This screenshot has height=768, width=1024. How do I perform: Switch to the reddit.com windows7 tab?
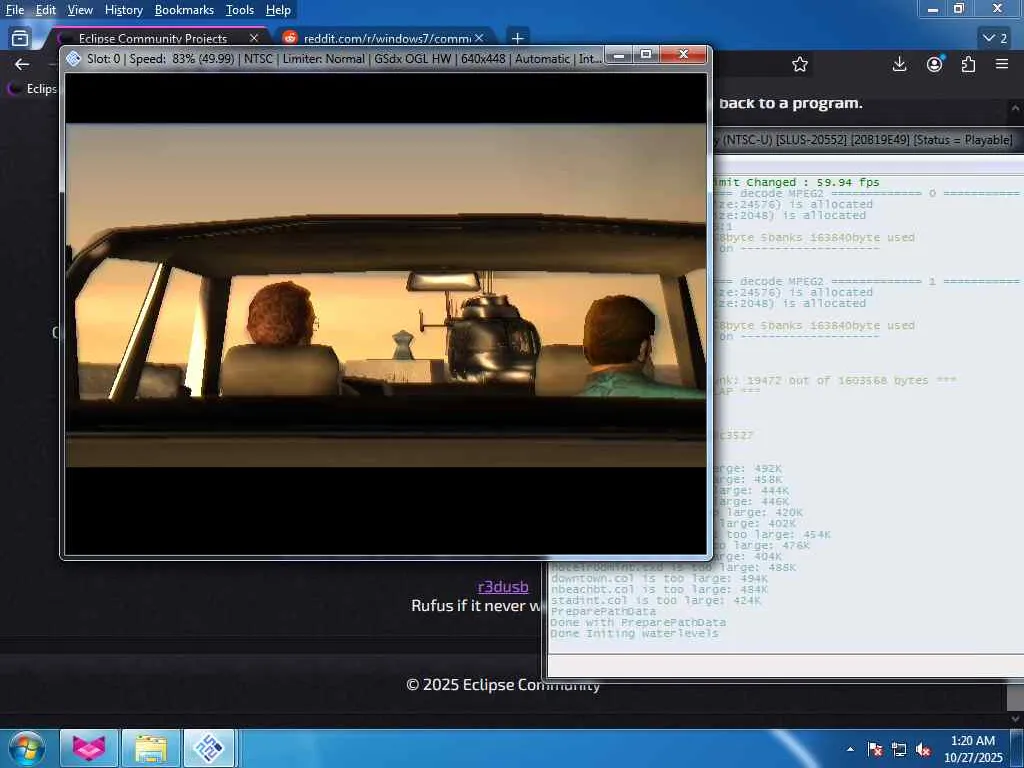point(385,38)
